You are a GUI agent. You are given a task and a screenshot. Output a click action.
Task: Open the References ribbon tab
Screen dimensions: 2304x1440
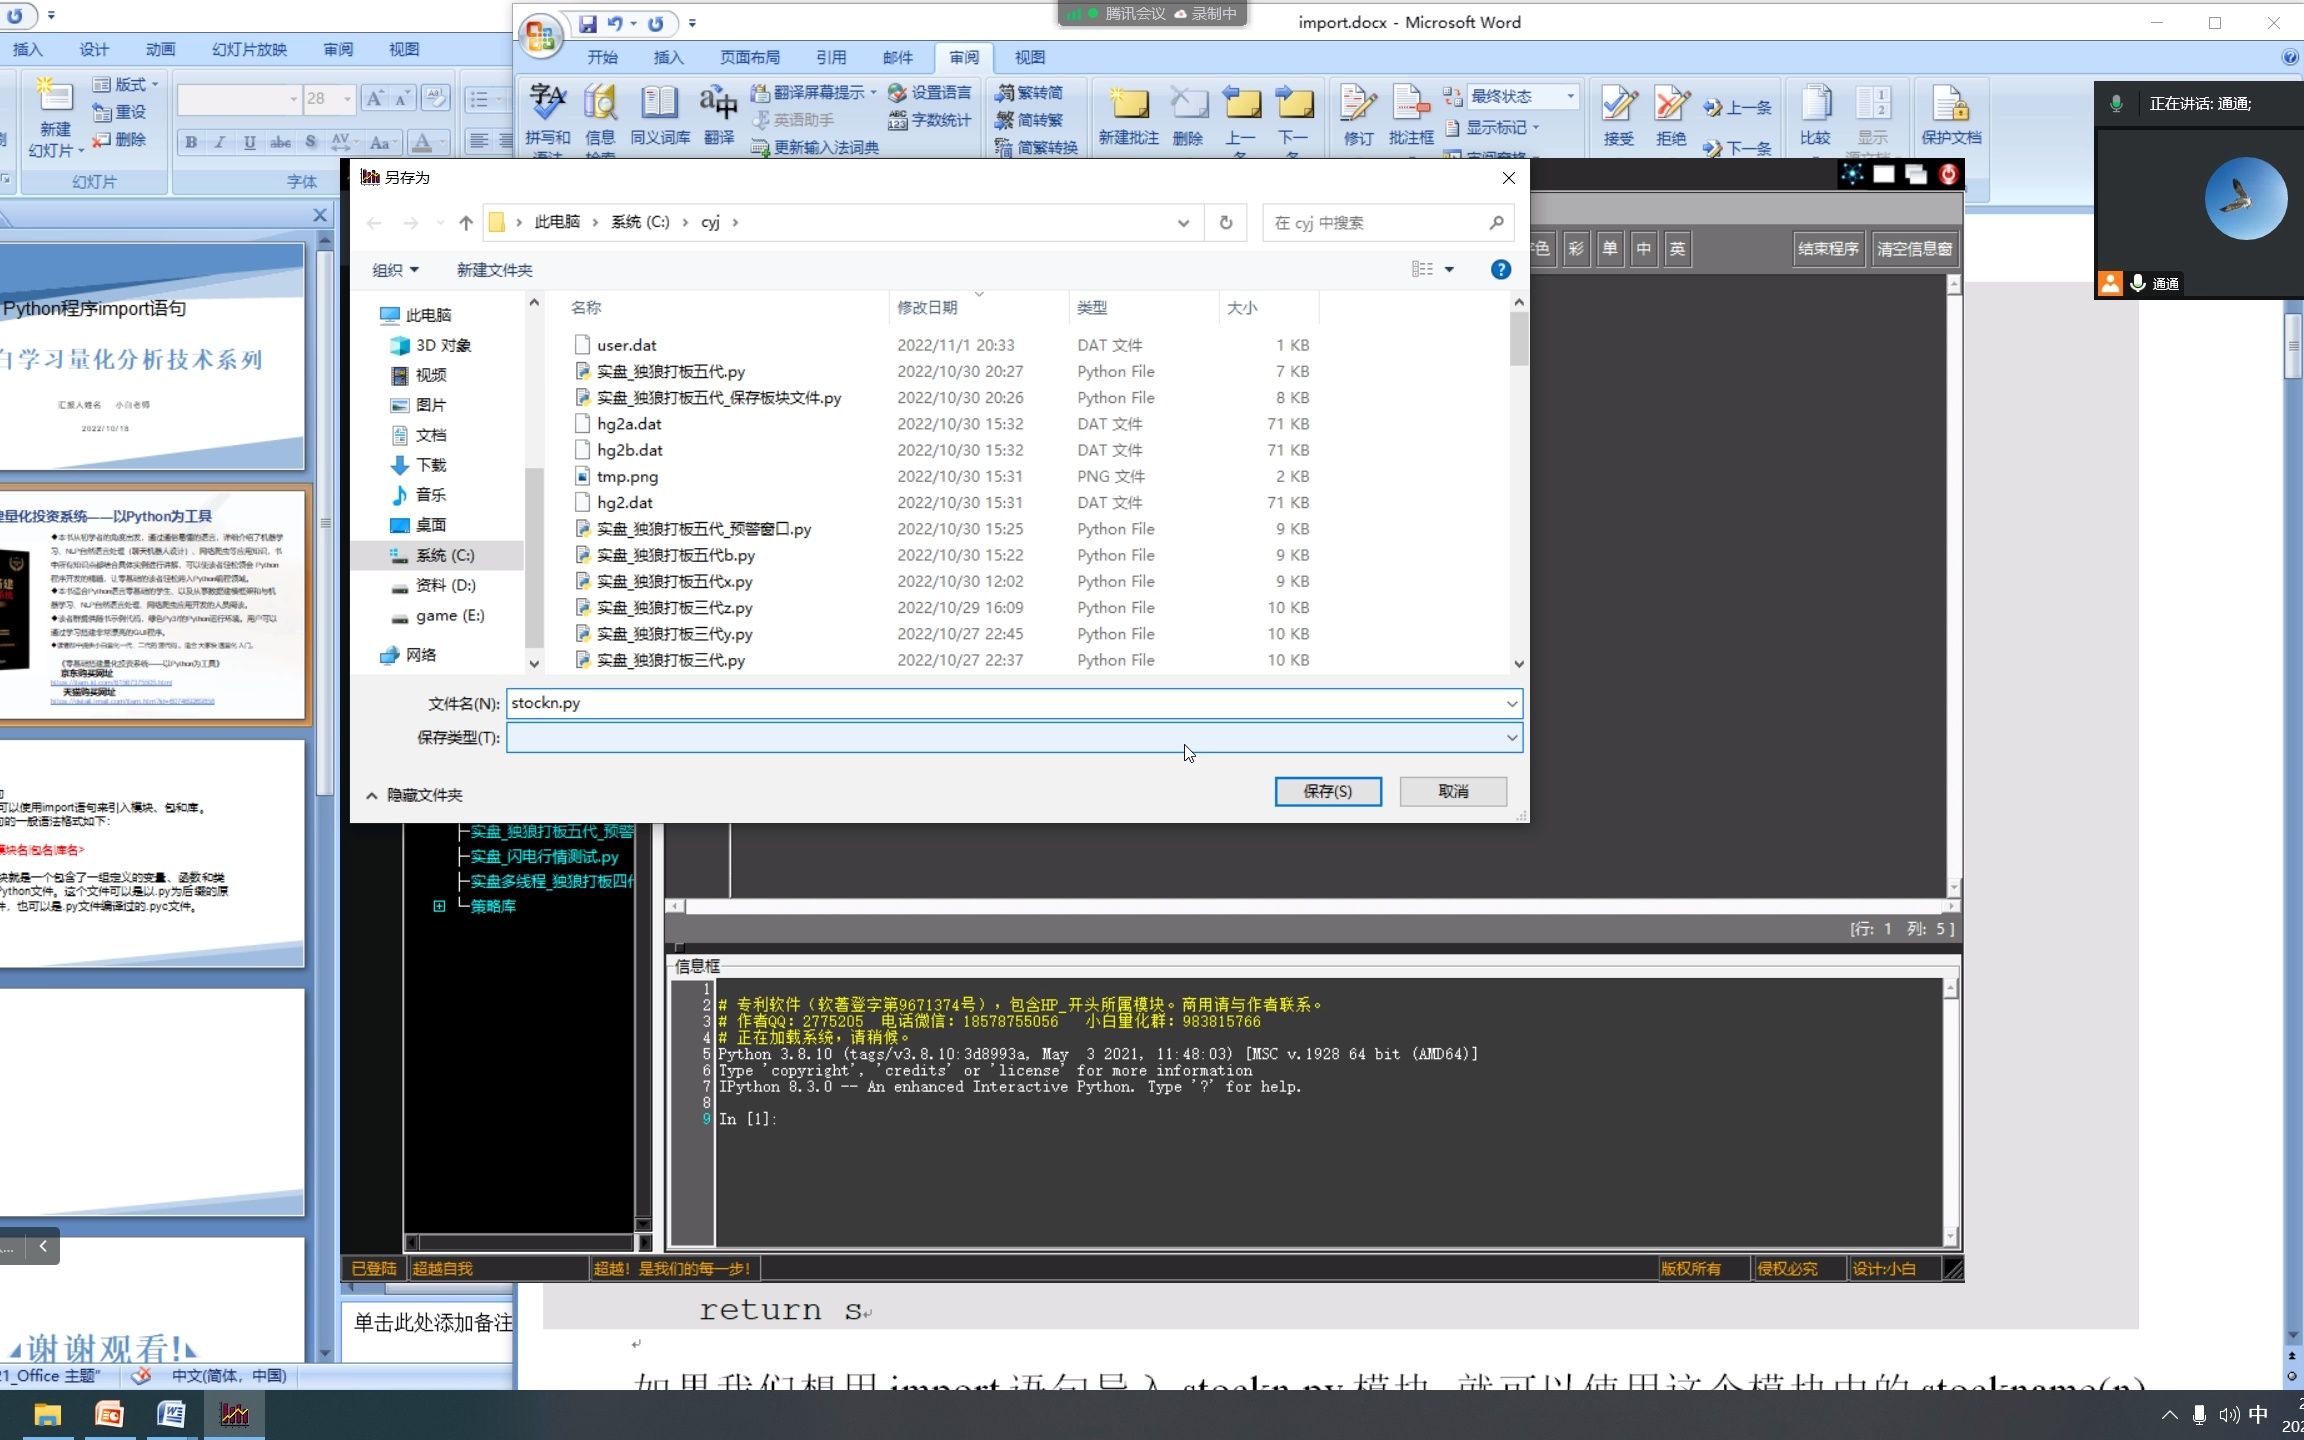(x=830, y=57)
